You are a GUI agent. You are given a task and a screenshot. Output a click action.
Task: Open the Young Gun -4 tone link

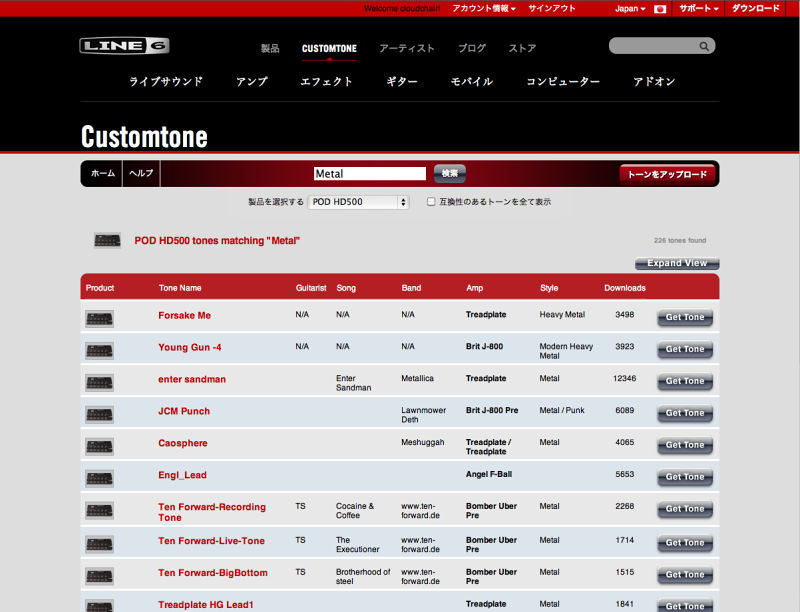click(x=190, y=347)
